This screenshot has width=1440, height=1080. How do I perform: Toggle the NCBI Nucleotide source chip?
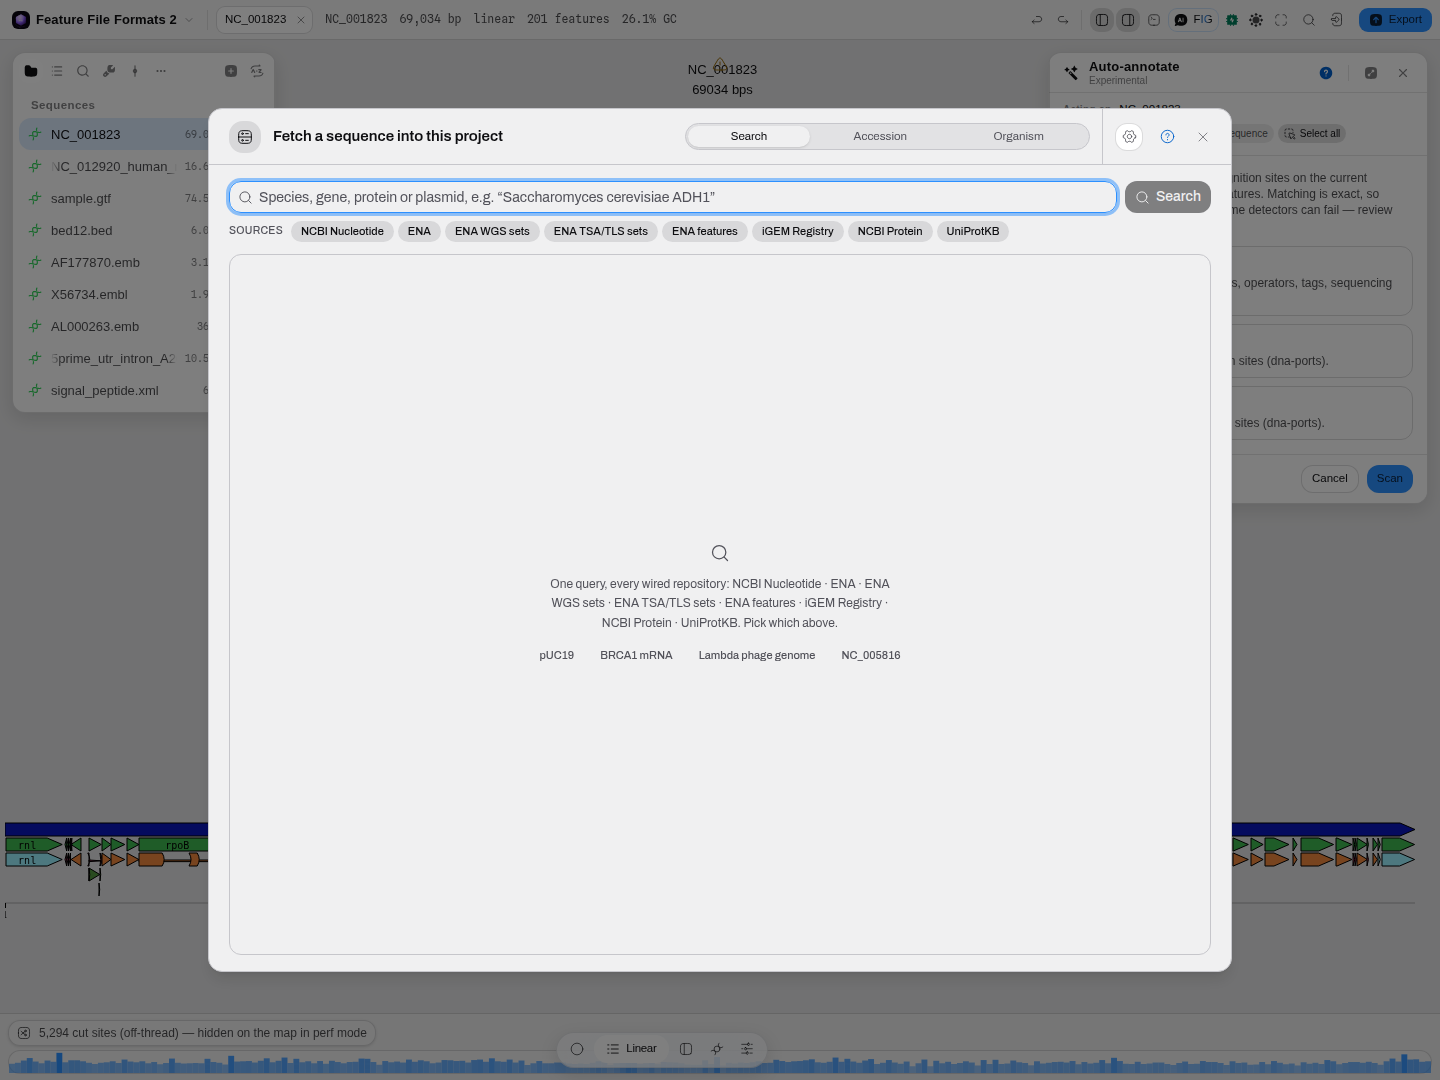click(342, 231)
